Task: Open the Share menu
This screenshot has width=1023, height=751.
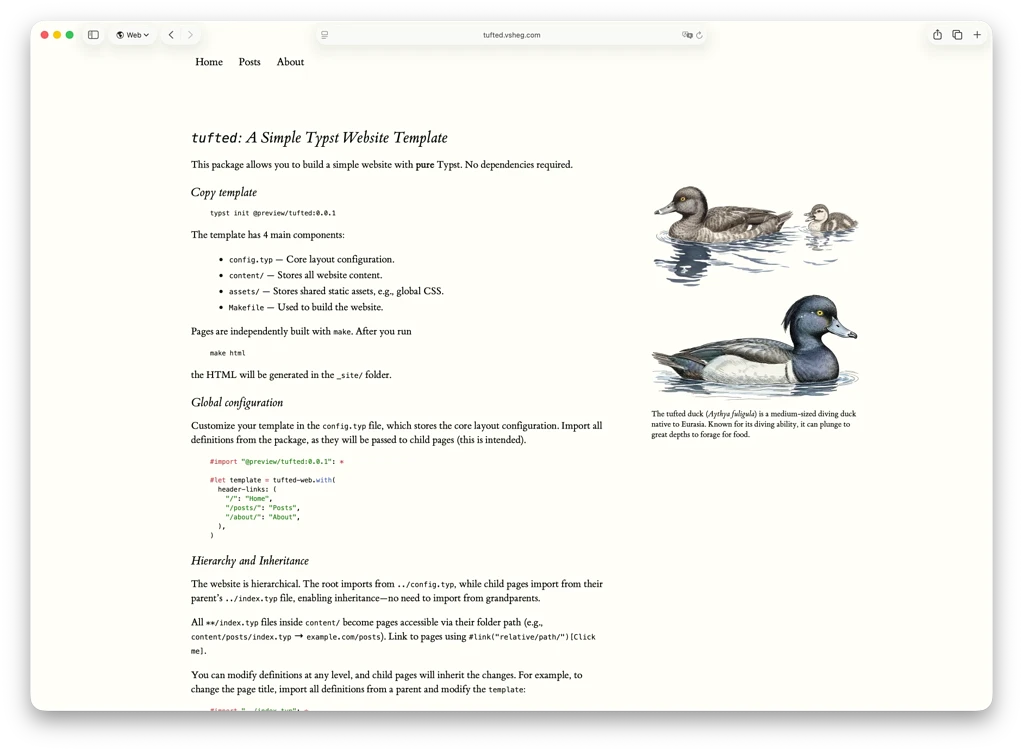Action: point(937,35)
